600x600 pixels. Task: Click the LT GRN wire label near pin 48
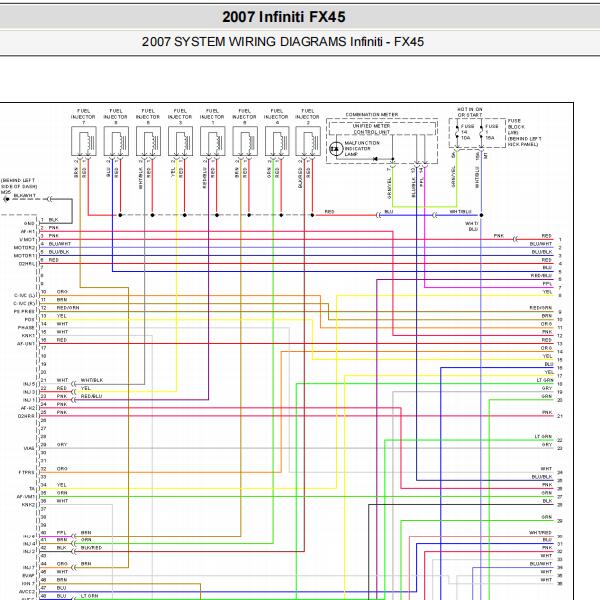90,596
